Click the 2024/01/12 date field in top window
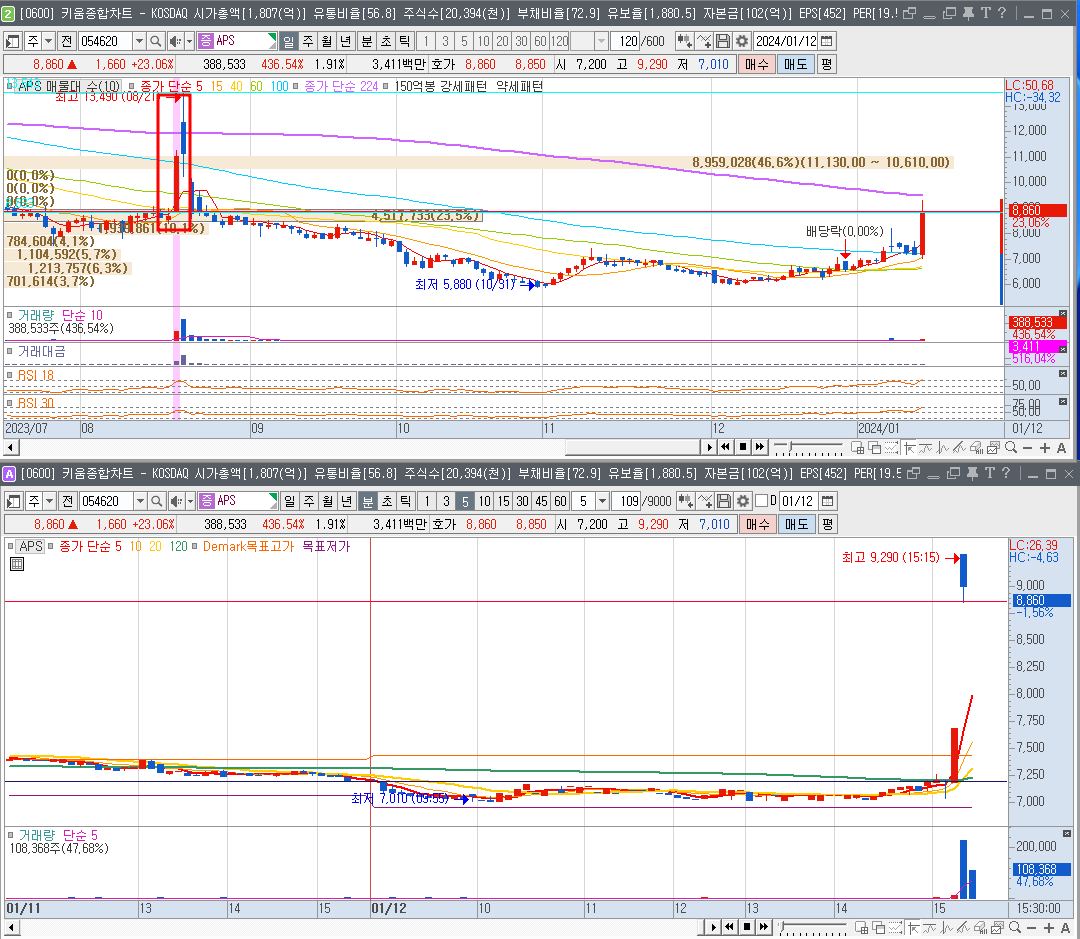1080x939 pixels. coord(786,41)
